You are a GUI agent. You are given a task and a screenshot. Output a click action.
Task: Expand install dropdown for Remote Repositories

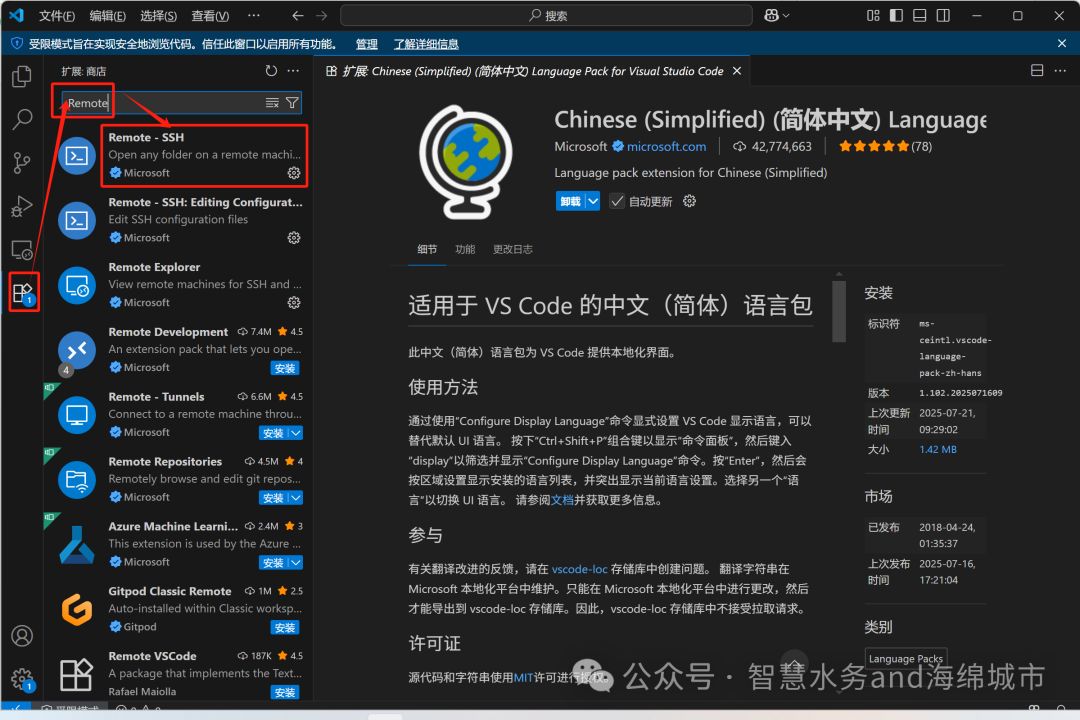click(x=295, y=497)
